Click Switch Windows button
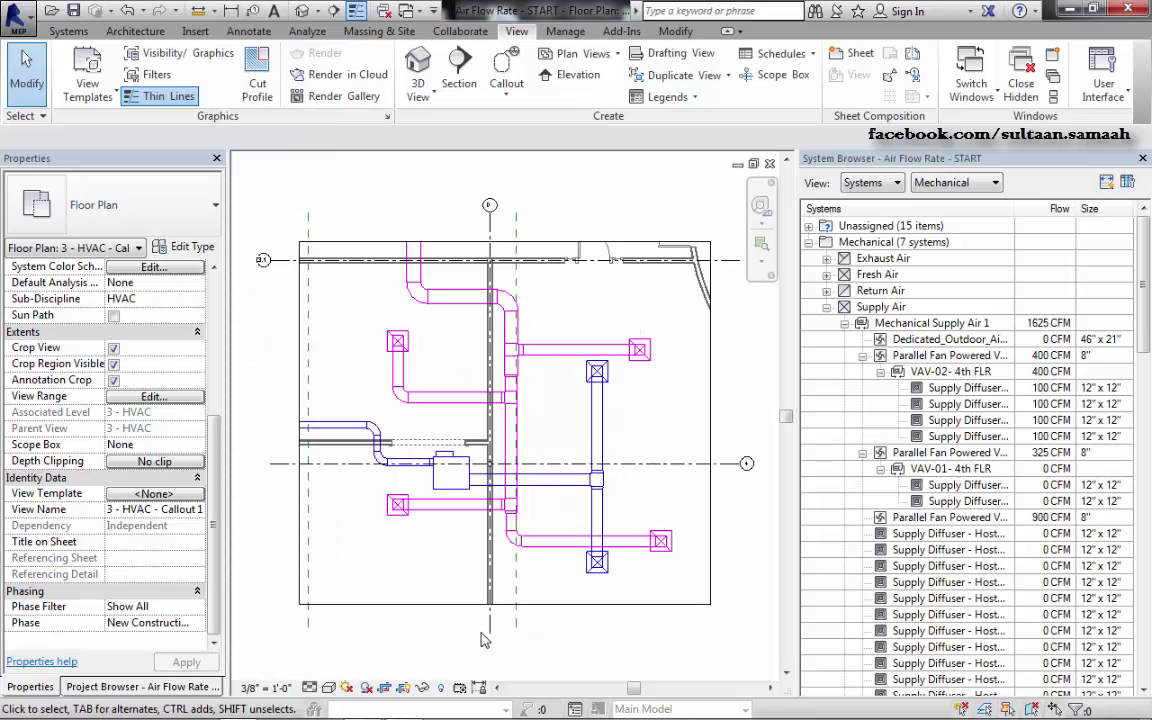This screenshot has width=1152, height=720. (971, 74)
